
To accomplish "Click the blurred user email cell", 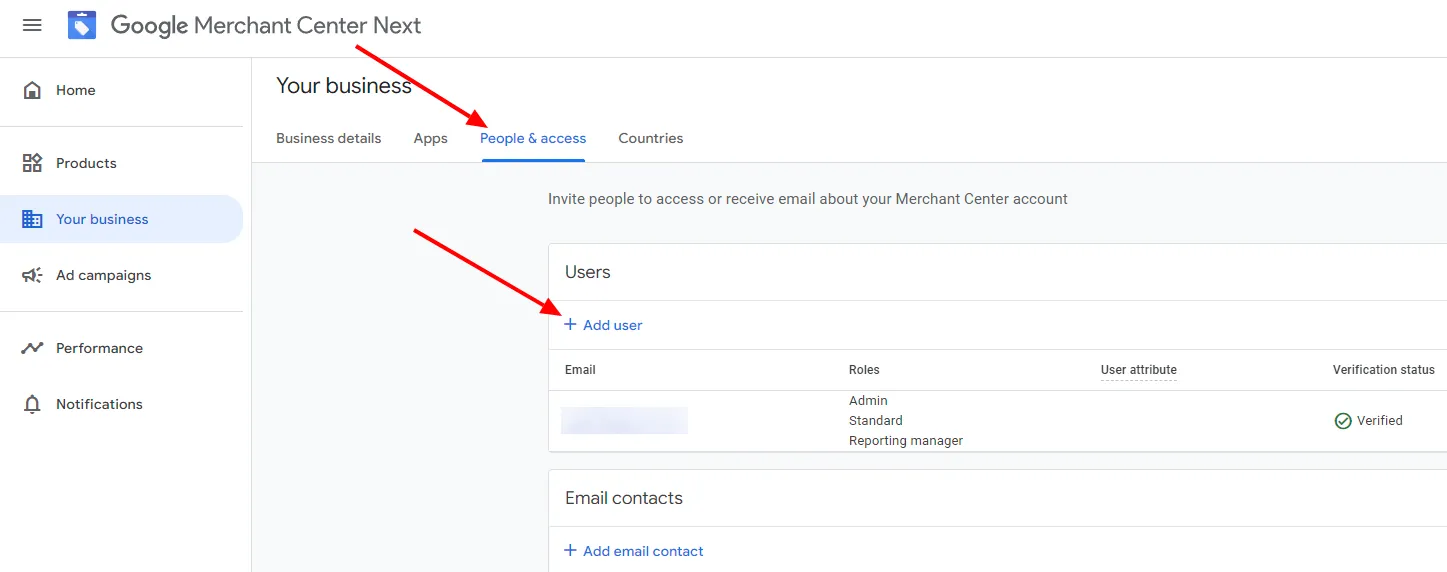I will 624,421.
